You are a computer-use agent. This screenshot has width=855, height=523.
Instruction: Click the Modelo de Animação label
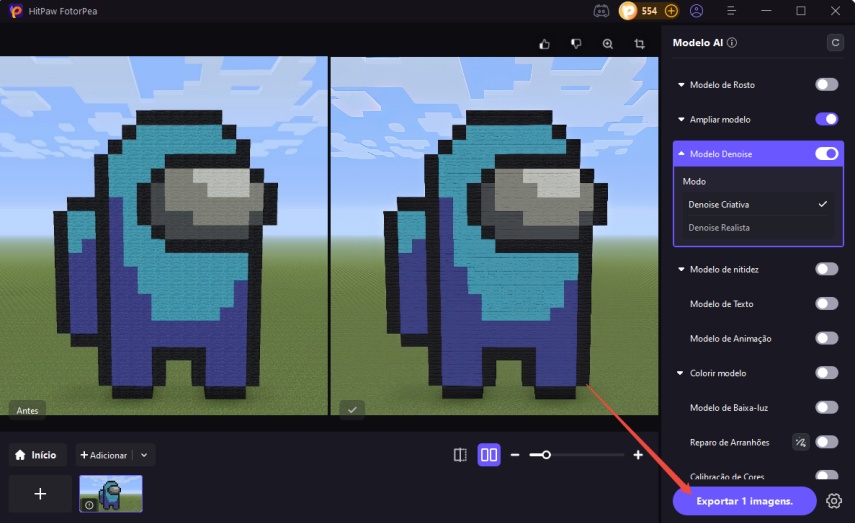point(730,339)
